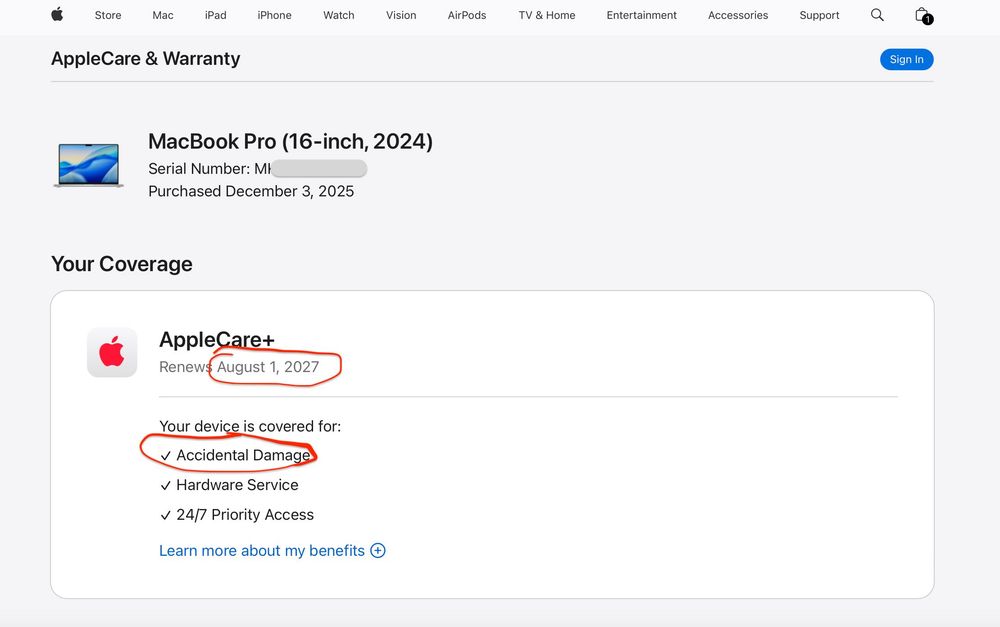The width and height of the screenshot is (1000, 627).
Task: Select the Your Coverage heading
Action: (x=122, y=264)
